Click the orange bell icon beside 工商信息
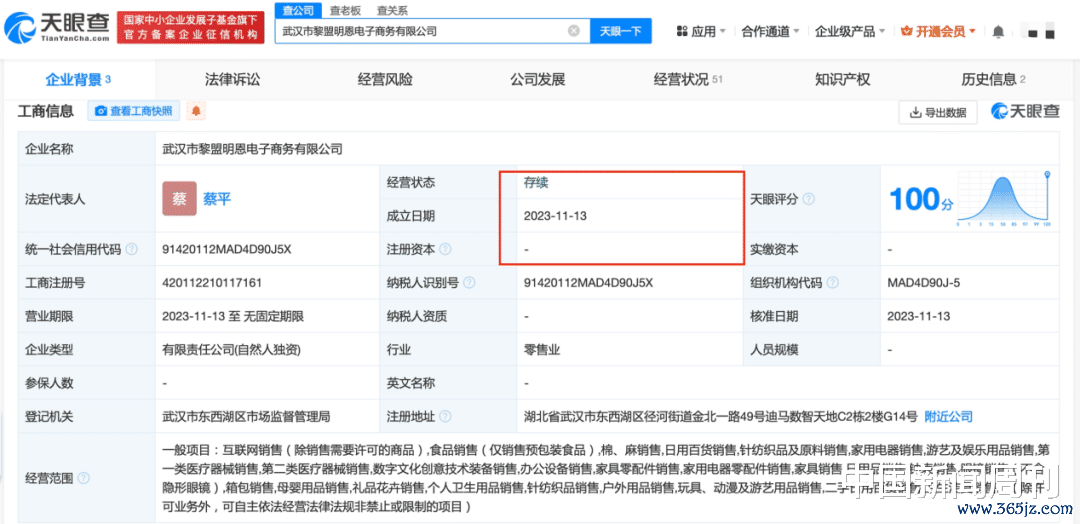 [x=197, y=111]
